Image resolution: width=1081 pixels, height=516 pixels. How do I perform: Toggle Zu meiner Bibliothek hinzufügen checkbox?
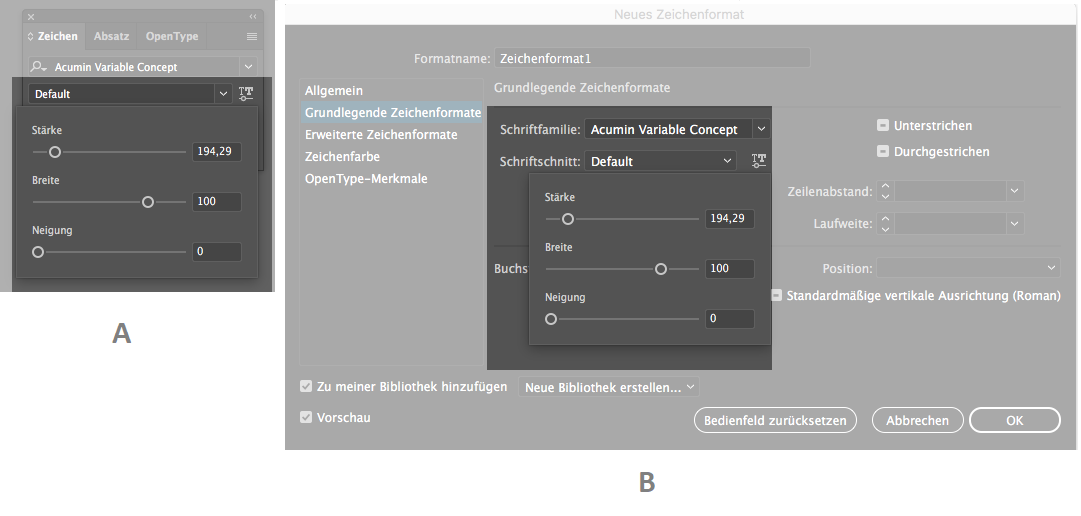(x=306, y=386)
